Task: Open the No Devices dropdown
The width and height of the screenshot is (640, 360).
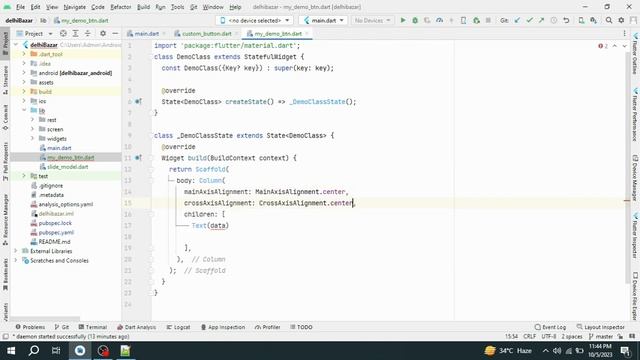Action: pos(372,20)
